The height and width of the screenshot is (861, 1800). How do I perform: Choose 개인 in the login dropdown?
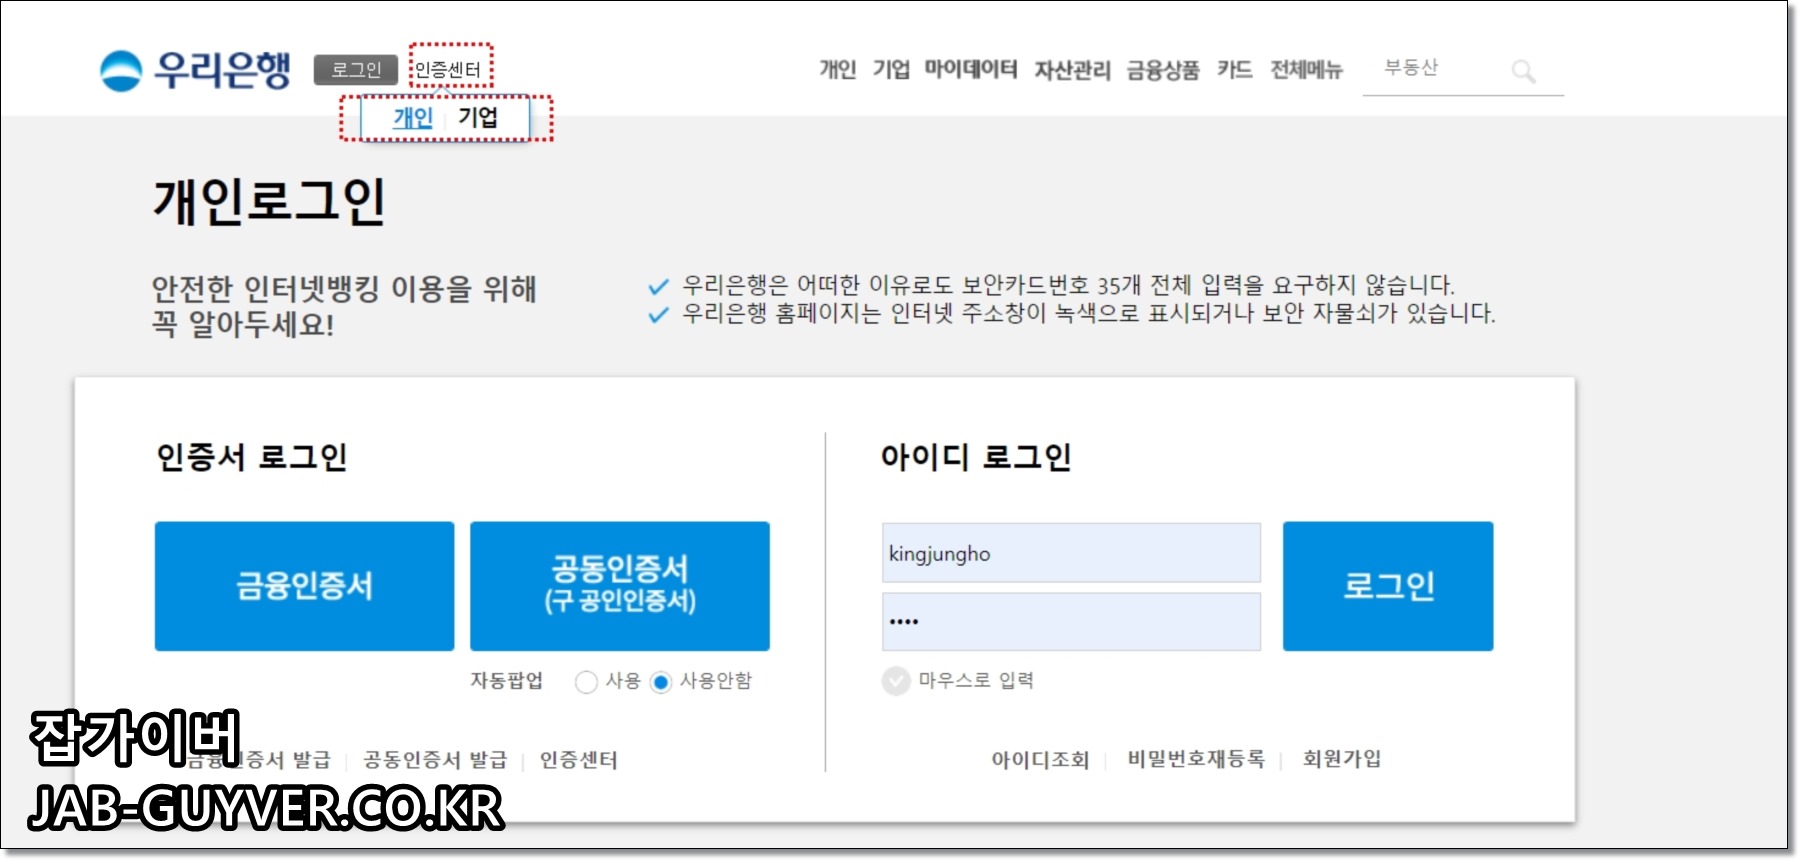pos(413,118)
